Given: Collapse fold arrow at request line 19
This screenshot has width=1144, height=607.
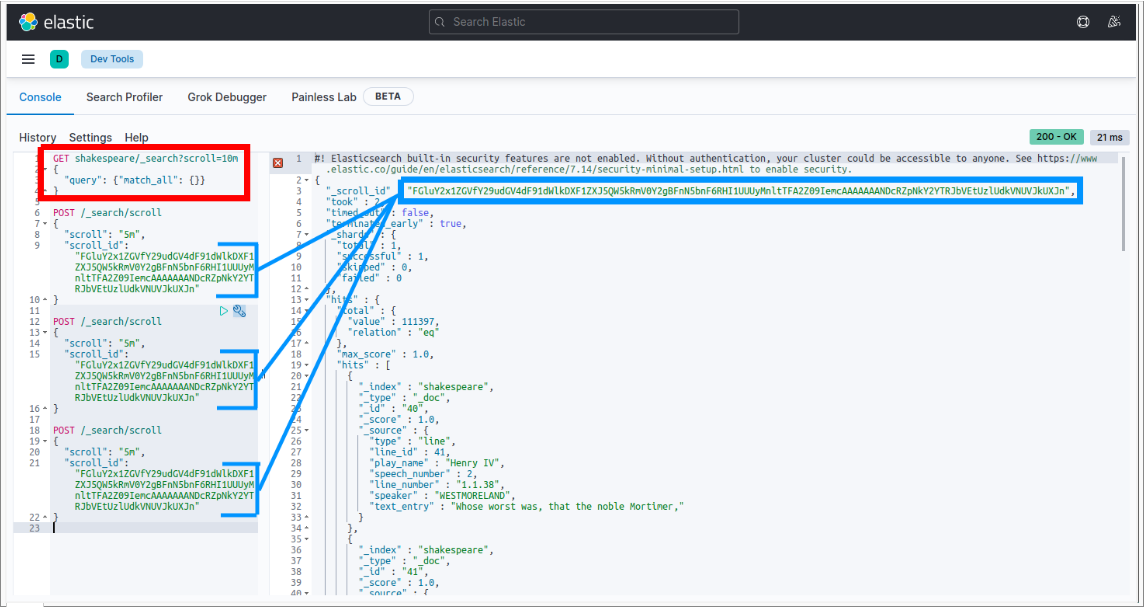Looking at the screenshot, I should click(x=45, y=441).
